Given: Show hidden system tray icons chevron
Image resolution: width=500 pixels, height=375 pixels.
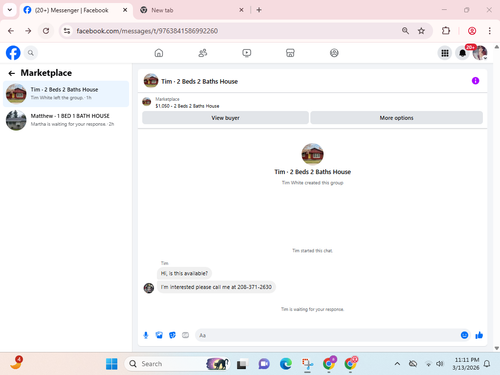Looking at the screenshot, I should click(397, 364).
